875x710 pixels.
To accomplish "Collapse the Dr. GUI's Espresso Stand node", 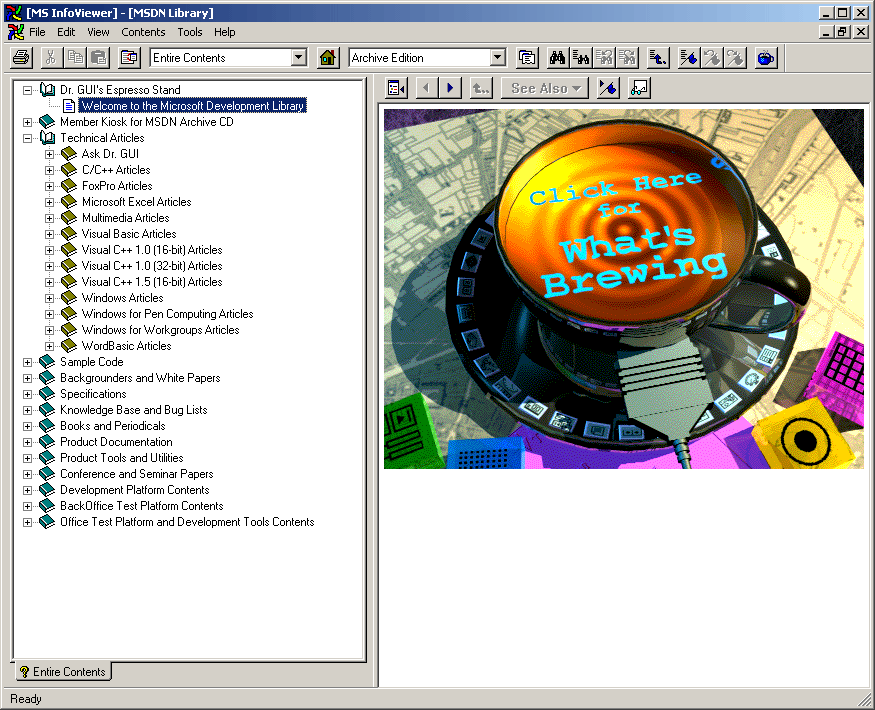I will coord(27,90).
